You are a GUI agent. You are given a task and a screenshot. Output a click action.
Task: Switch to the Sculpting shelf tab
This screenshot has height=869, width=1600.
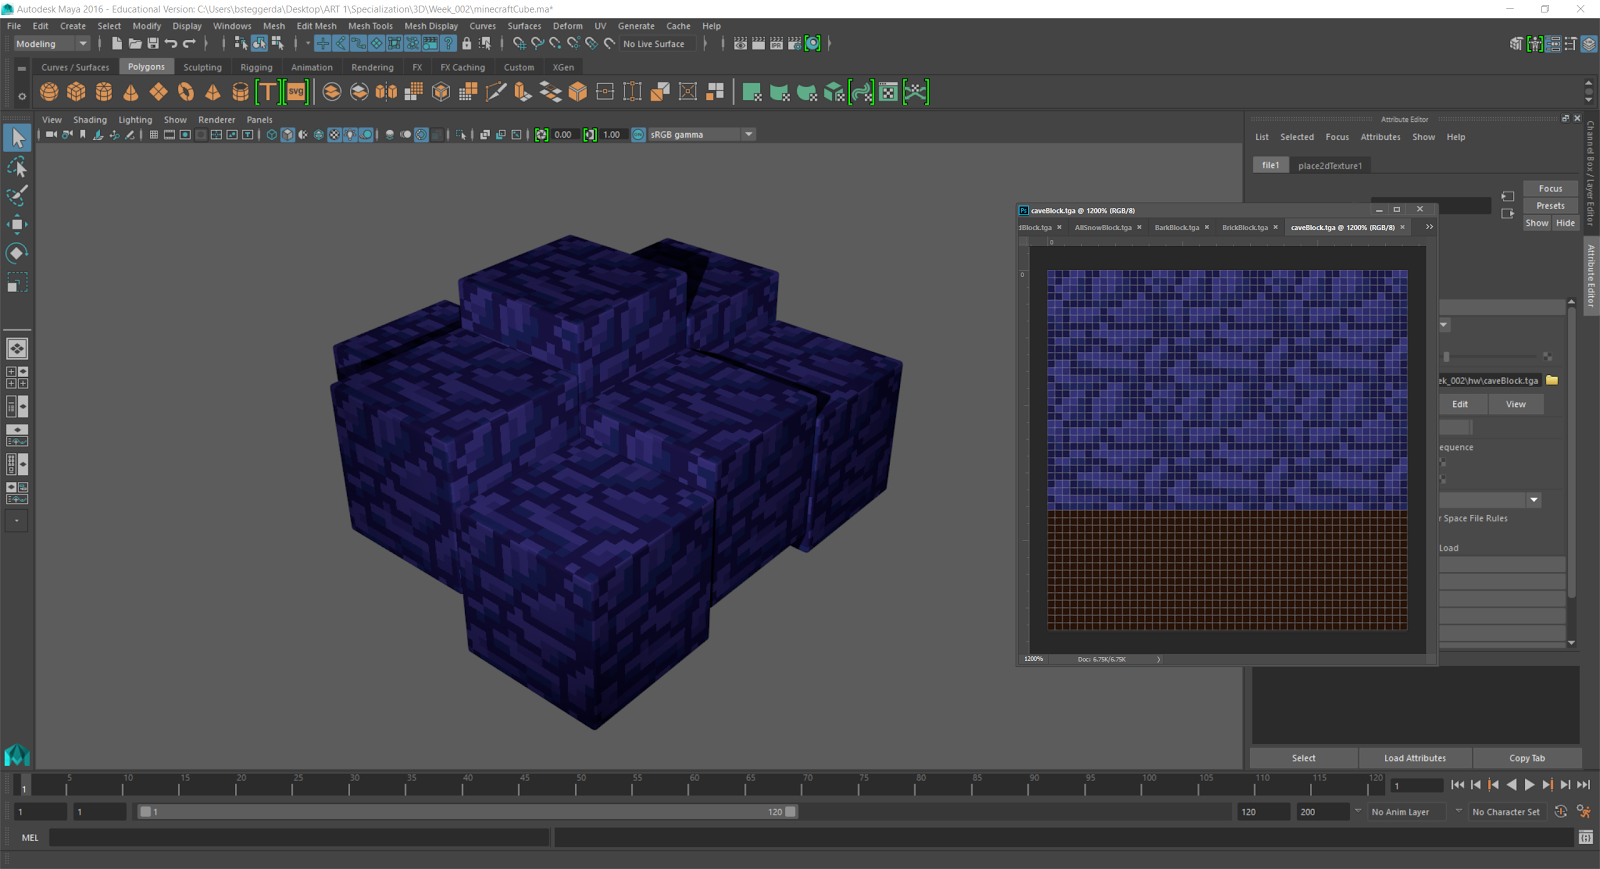click(x=202, y=67)
